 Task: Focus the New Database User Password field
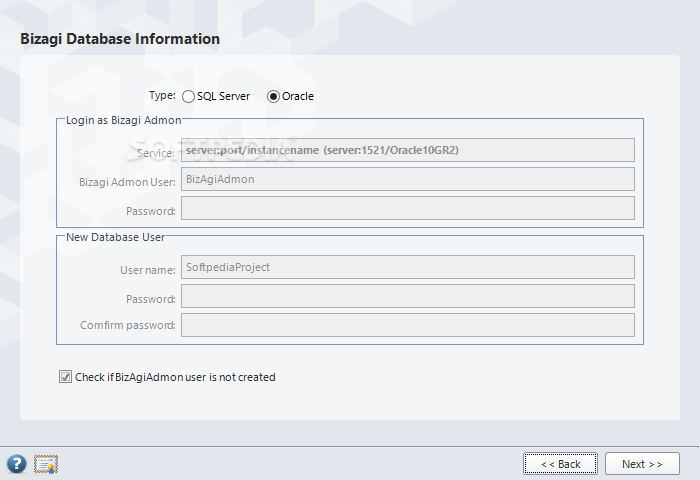click(407, 297)
